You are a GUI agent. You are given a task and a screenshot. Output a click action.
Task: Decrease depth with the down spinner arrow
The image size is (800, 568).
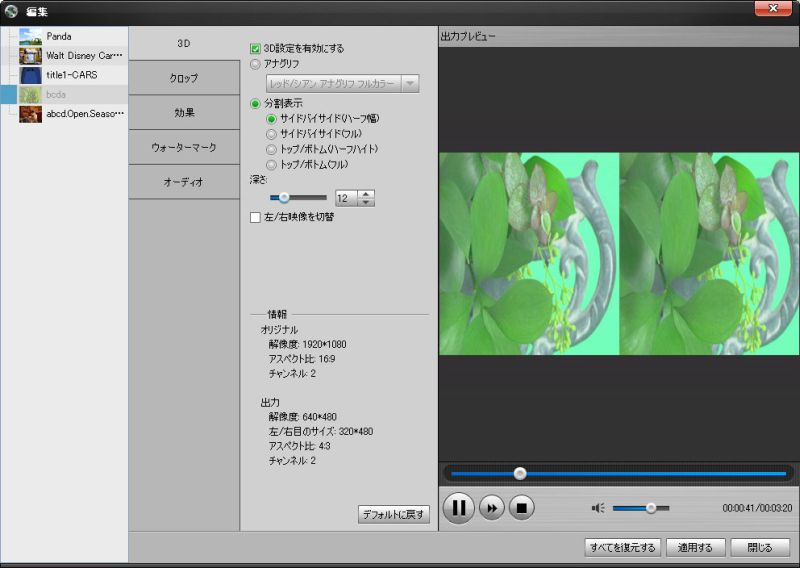tap(366, 202)
